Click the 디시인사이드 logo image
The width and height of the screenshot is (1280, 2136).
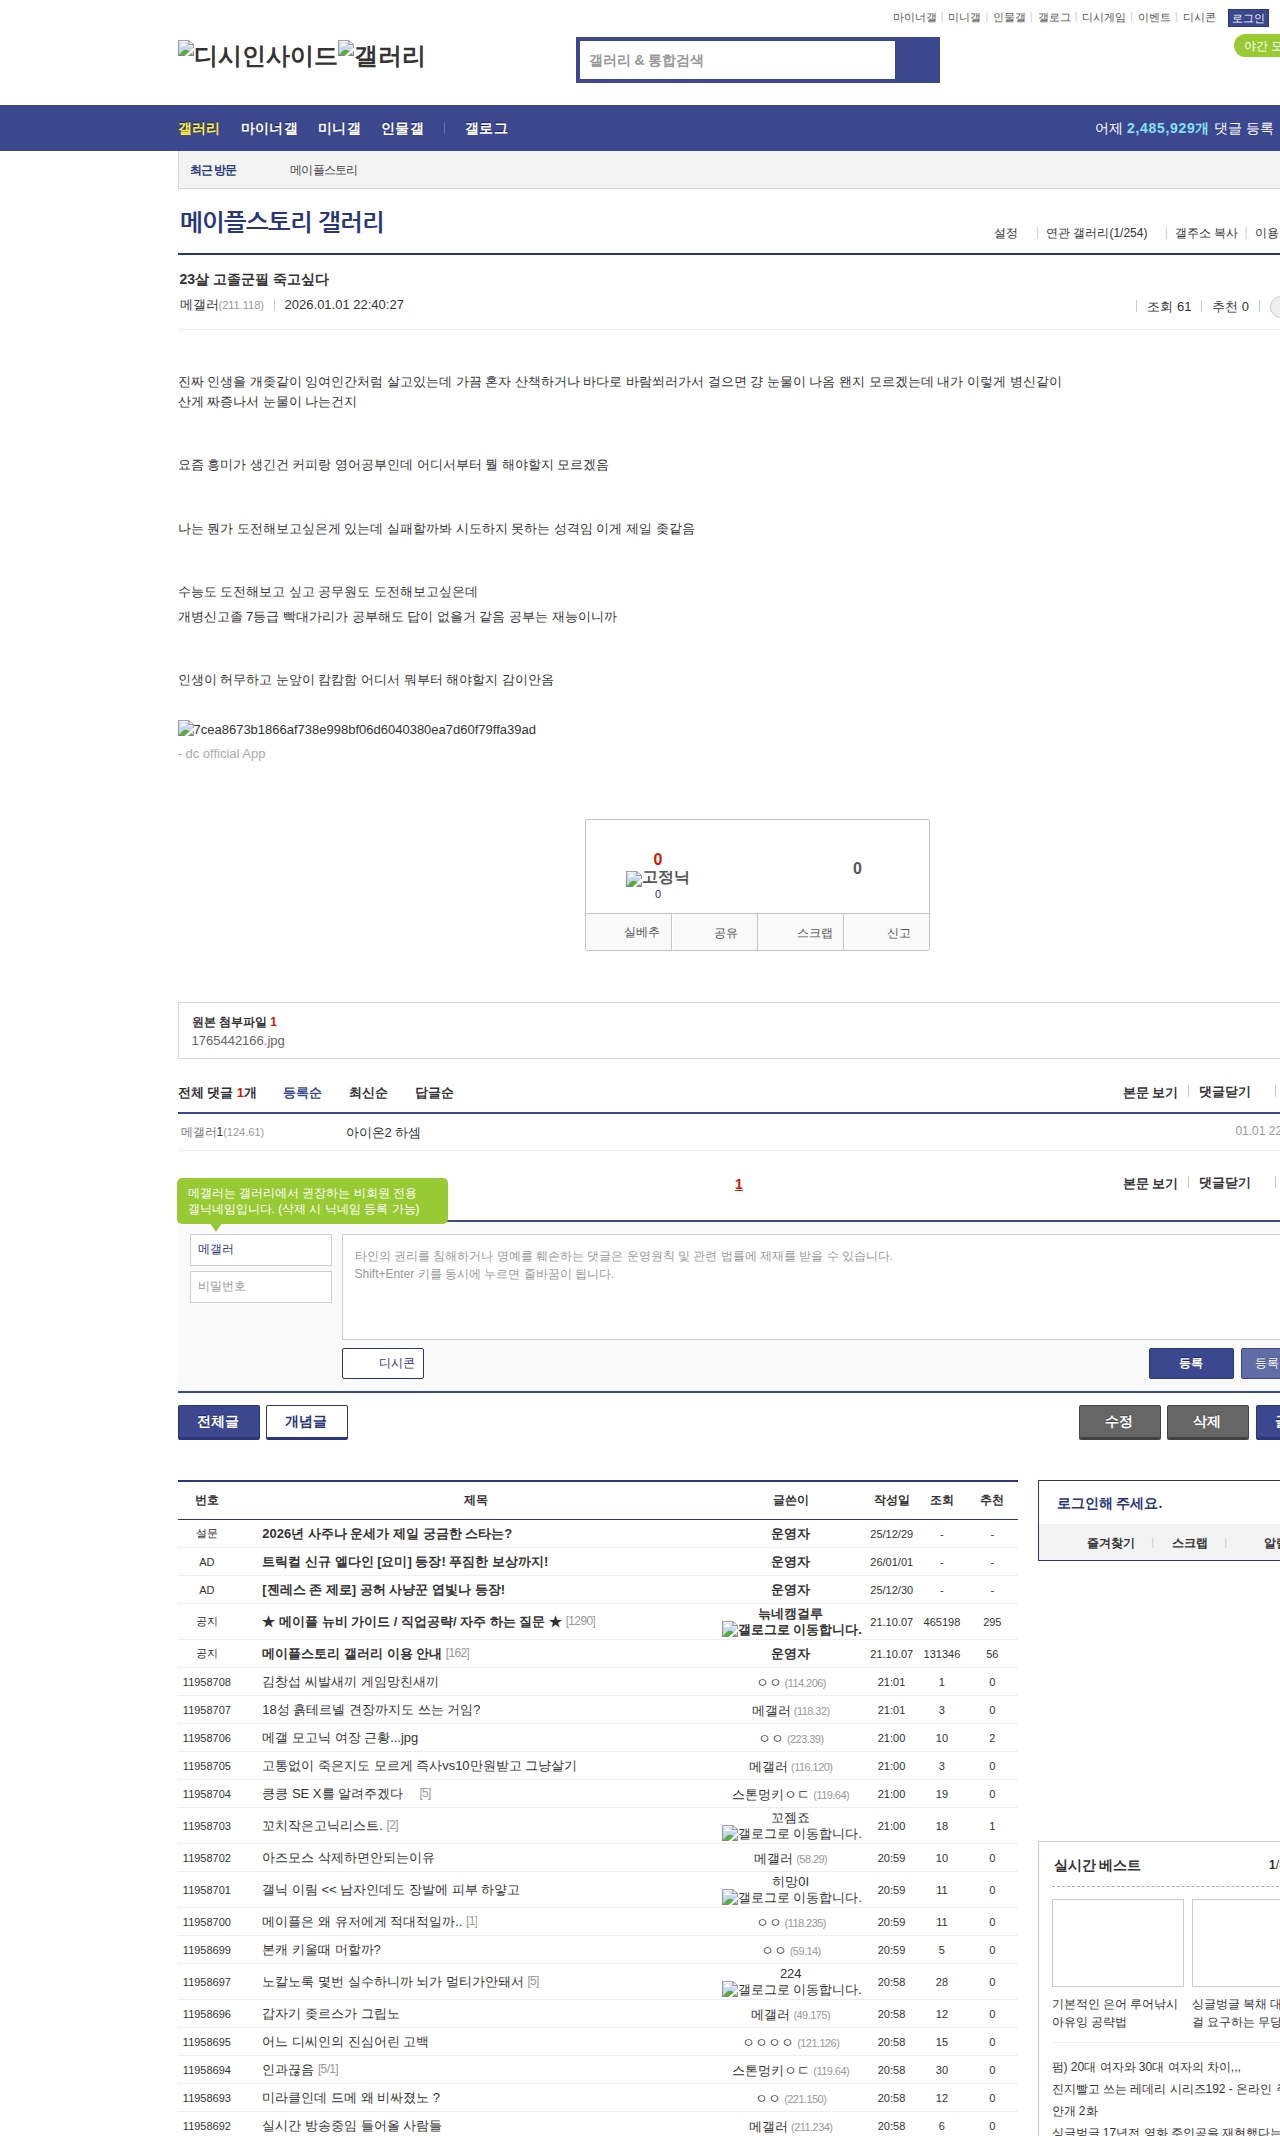click(x=258, y=56)
